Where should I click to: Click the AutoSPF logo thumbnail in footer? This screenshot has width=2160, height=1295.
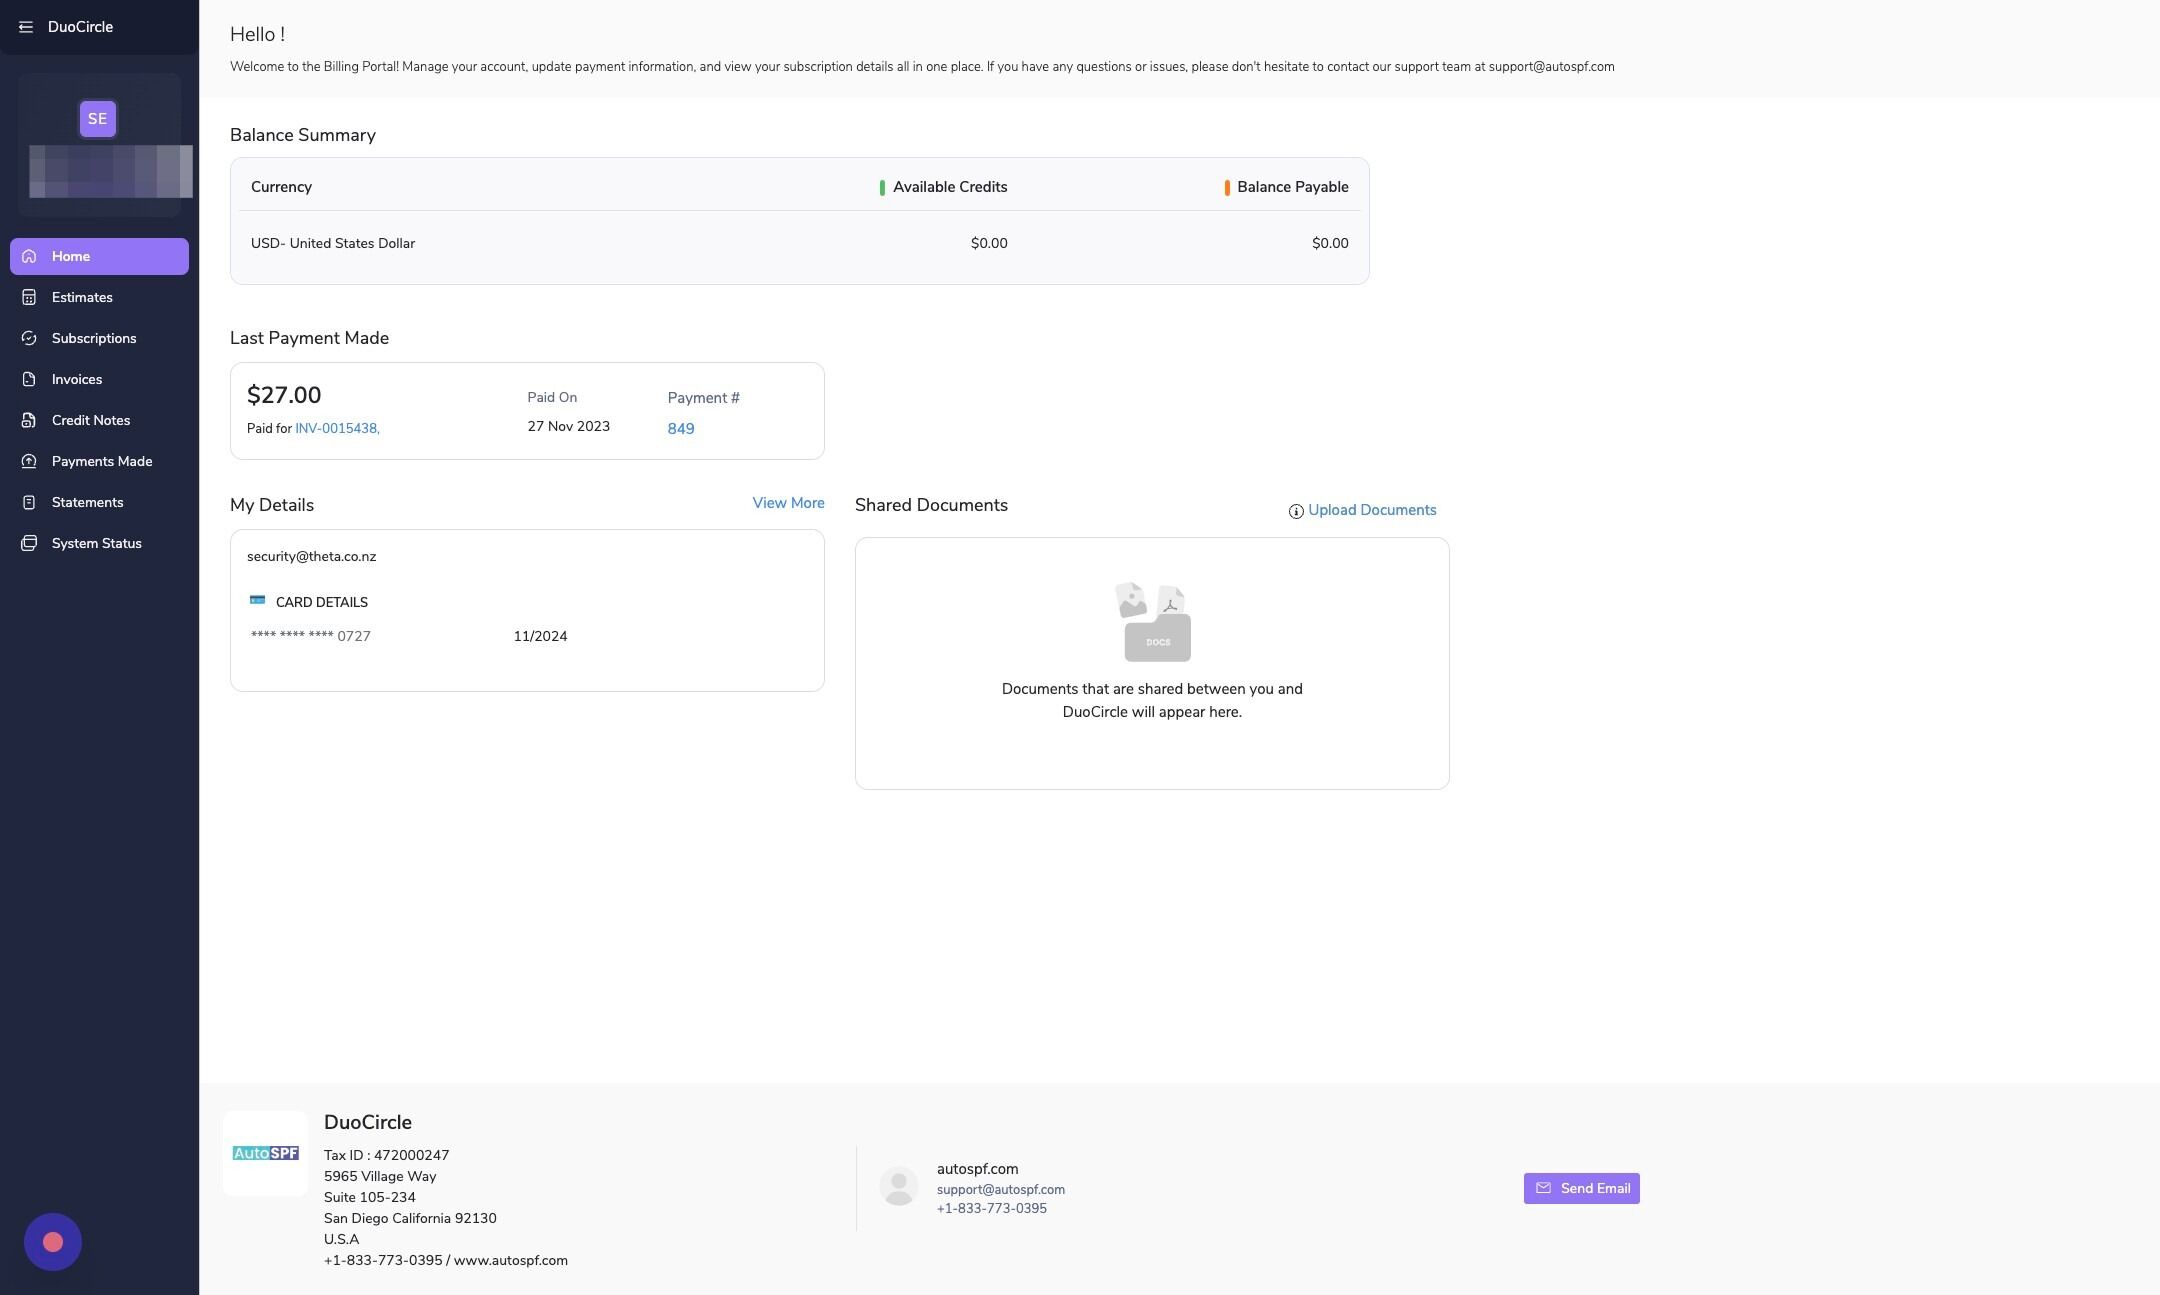[265, 1153]
